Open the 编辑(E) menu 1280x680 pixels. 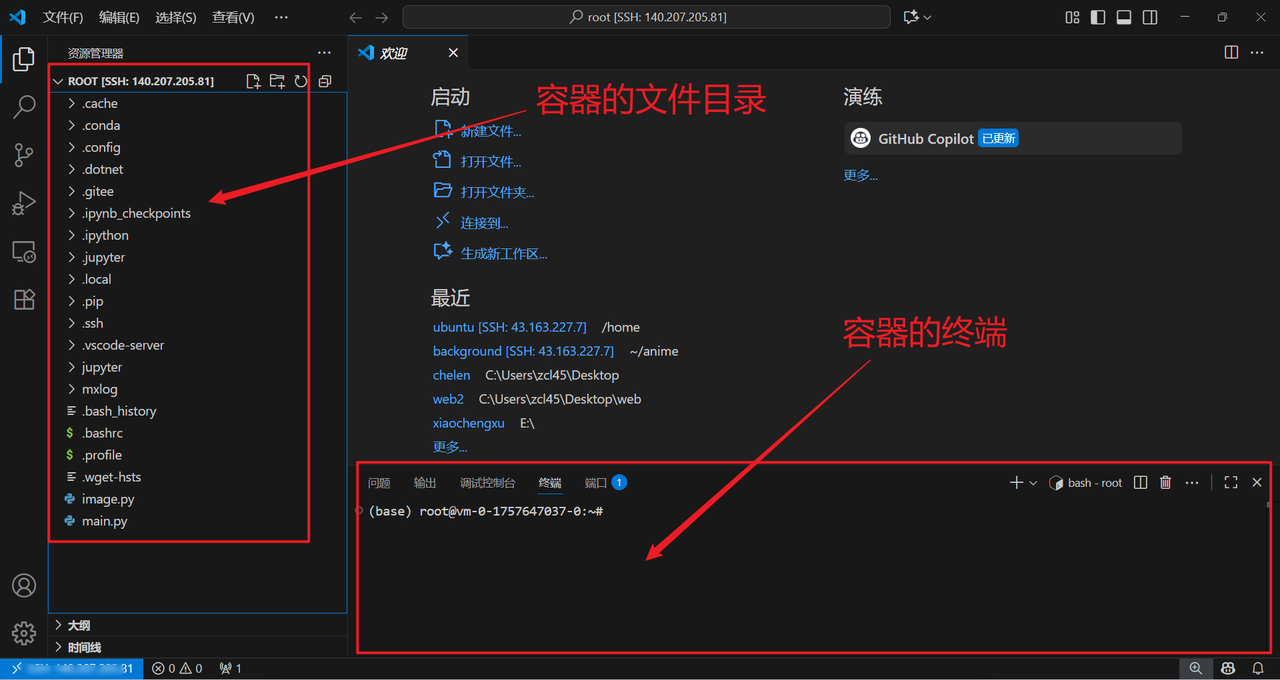coord(119,17)
